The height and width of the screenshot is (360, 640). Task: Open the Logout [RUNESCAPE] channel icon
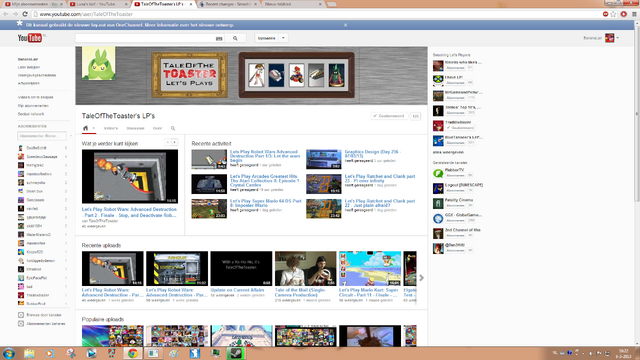438,188
